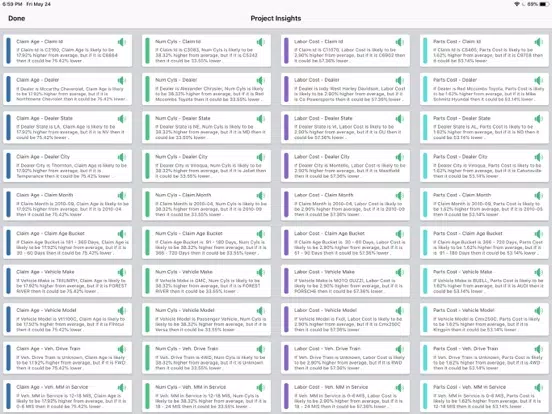Play audio for Parts Cost - Claim Age Bucket card
This screenshot has height=414, width=552.
coord(539,234)
